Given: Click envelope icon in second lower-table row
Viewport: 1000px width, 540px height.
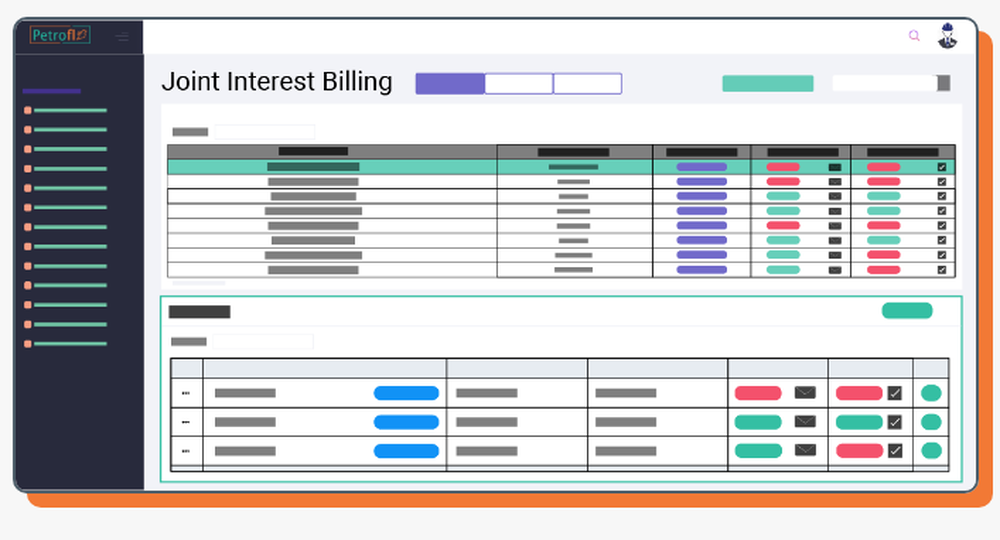Looking at the screenshot, I should tap(805, 422).
